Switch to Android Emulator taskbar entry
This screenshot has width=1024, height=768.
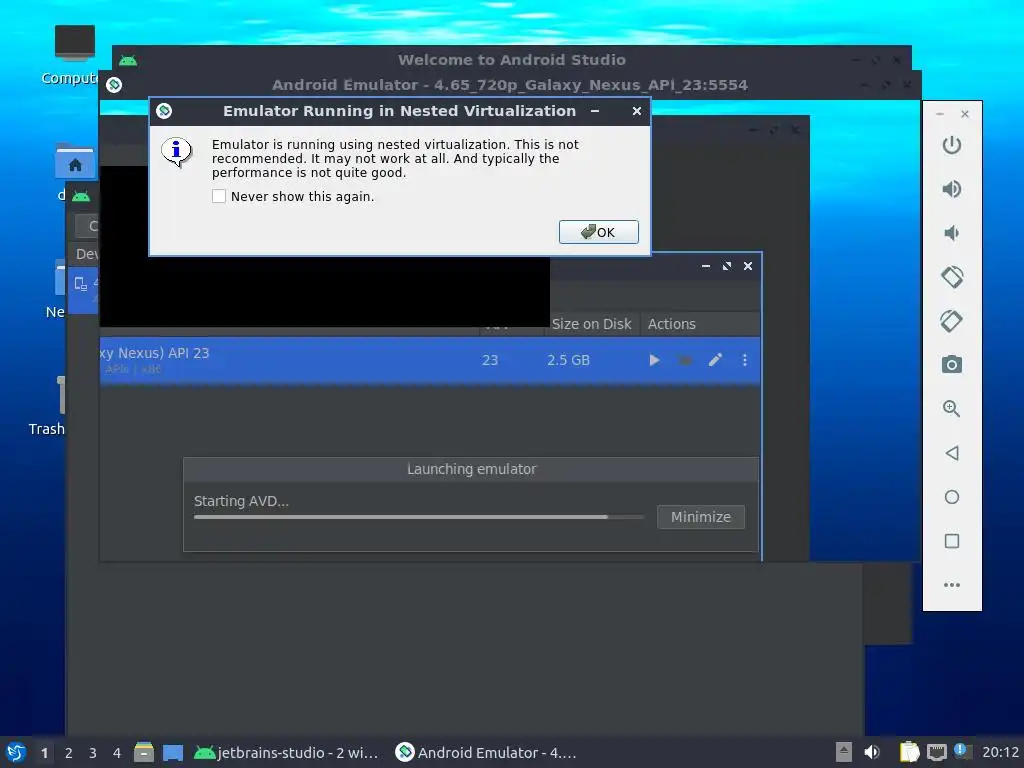pos(487,753)
